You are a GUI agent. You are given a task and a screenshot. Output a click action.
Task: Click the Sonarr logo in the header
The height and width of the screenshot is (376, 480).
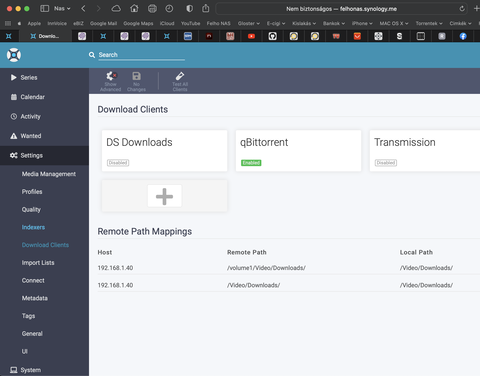[x=14, y=55]
